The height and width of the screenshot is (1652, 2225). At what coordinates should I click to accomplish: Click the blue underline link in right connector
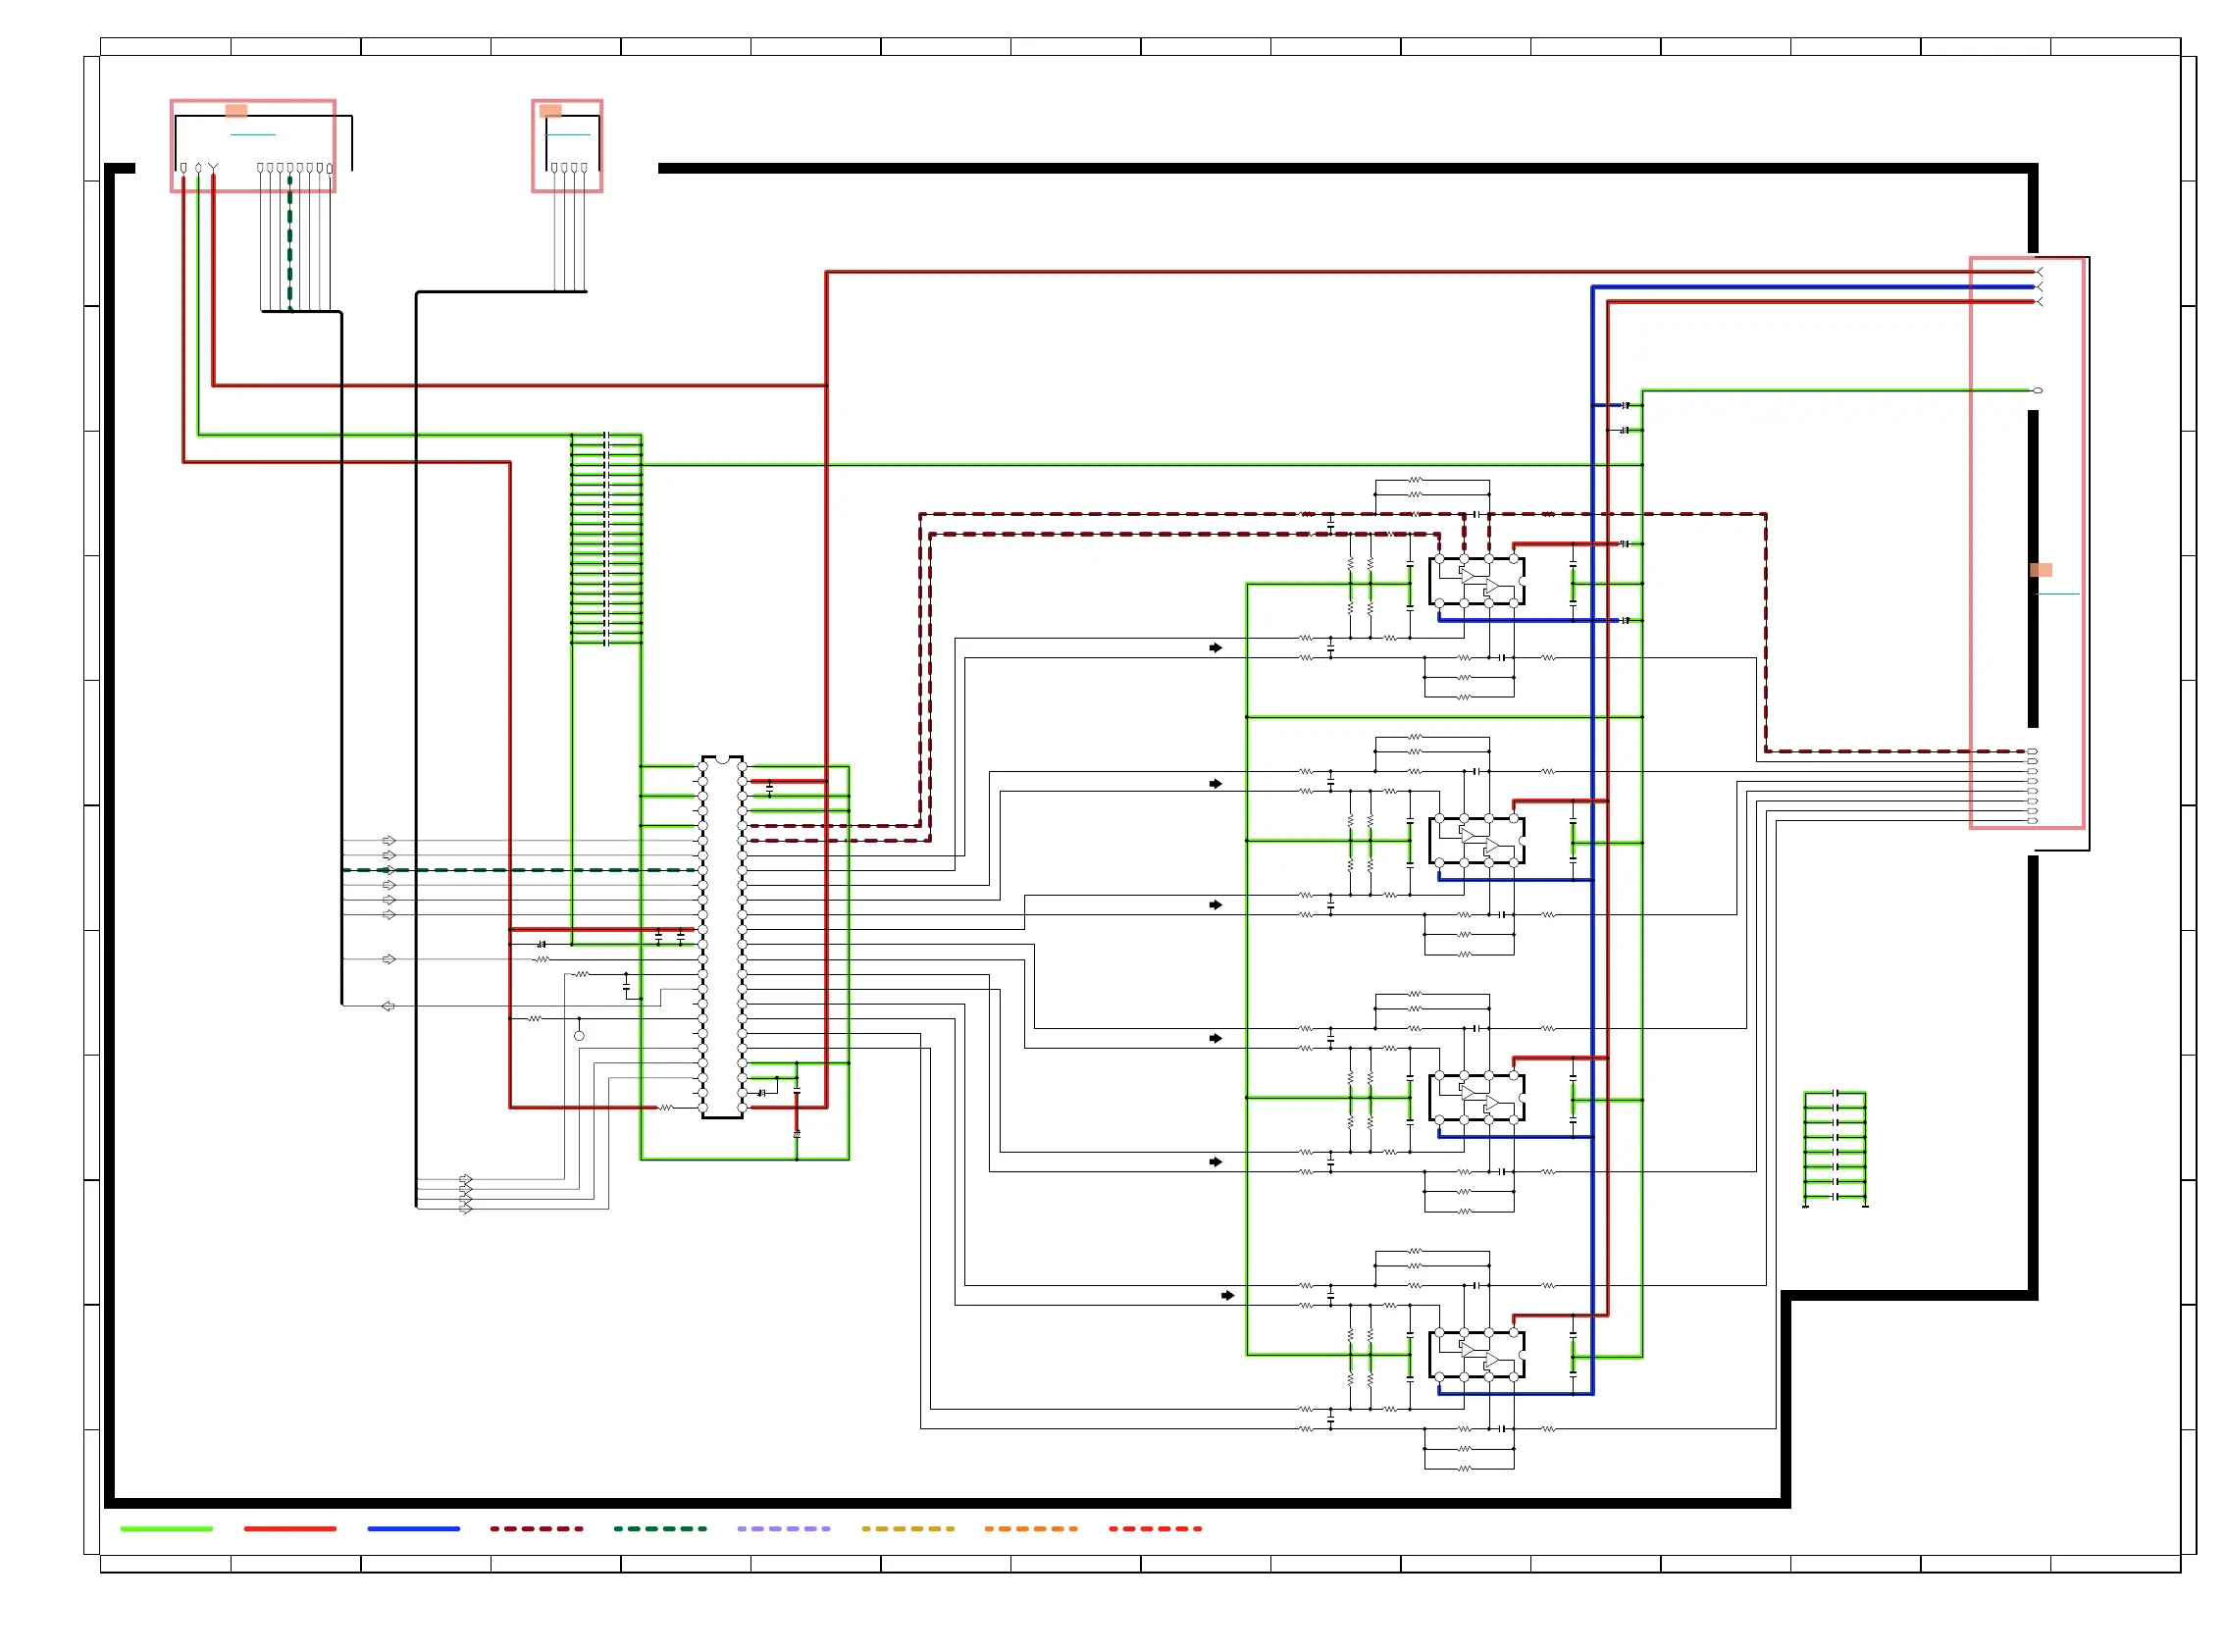[2057, 594]
